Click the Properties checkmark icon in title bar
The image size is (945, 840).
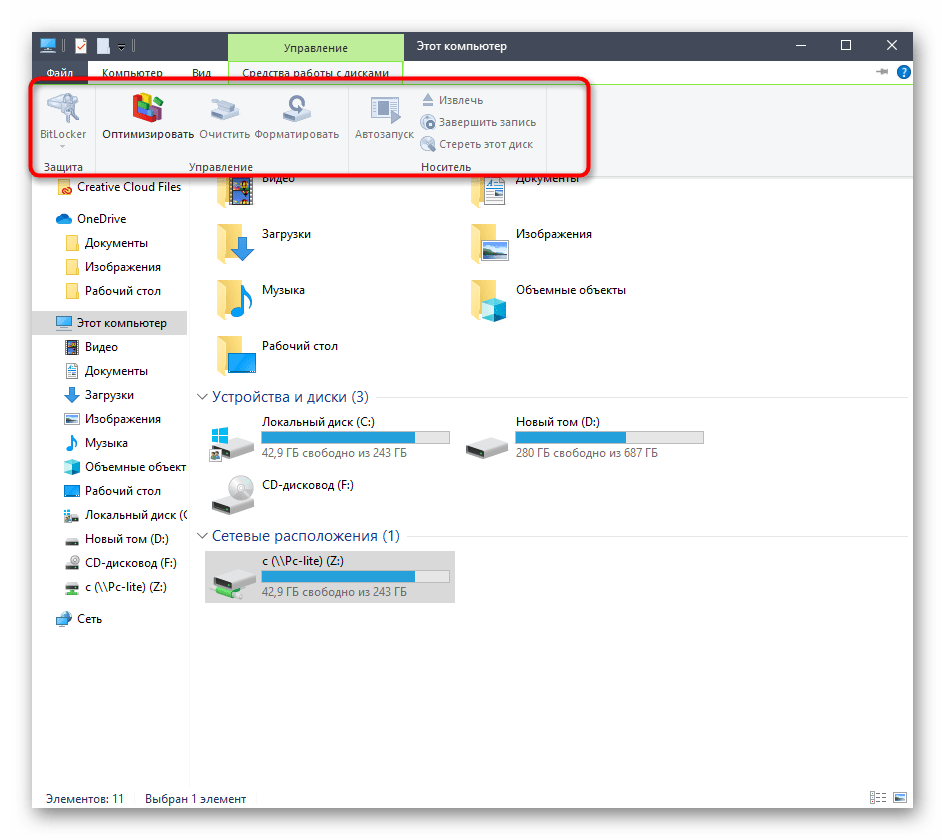[81, 46]
